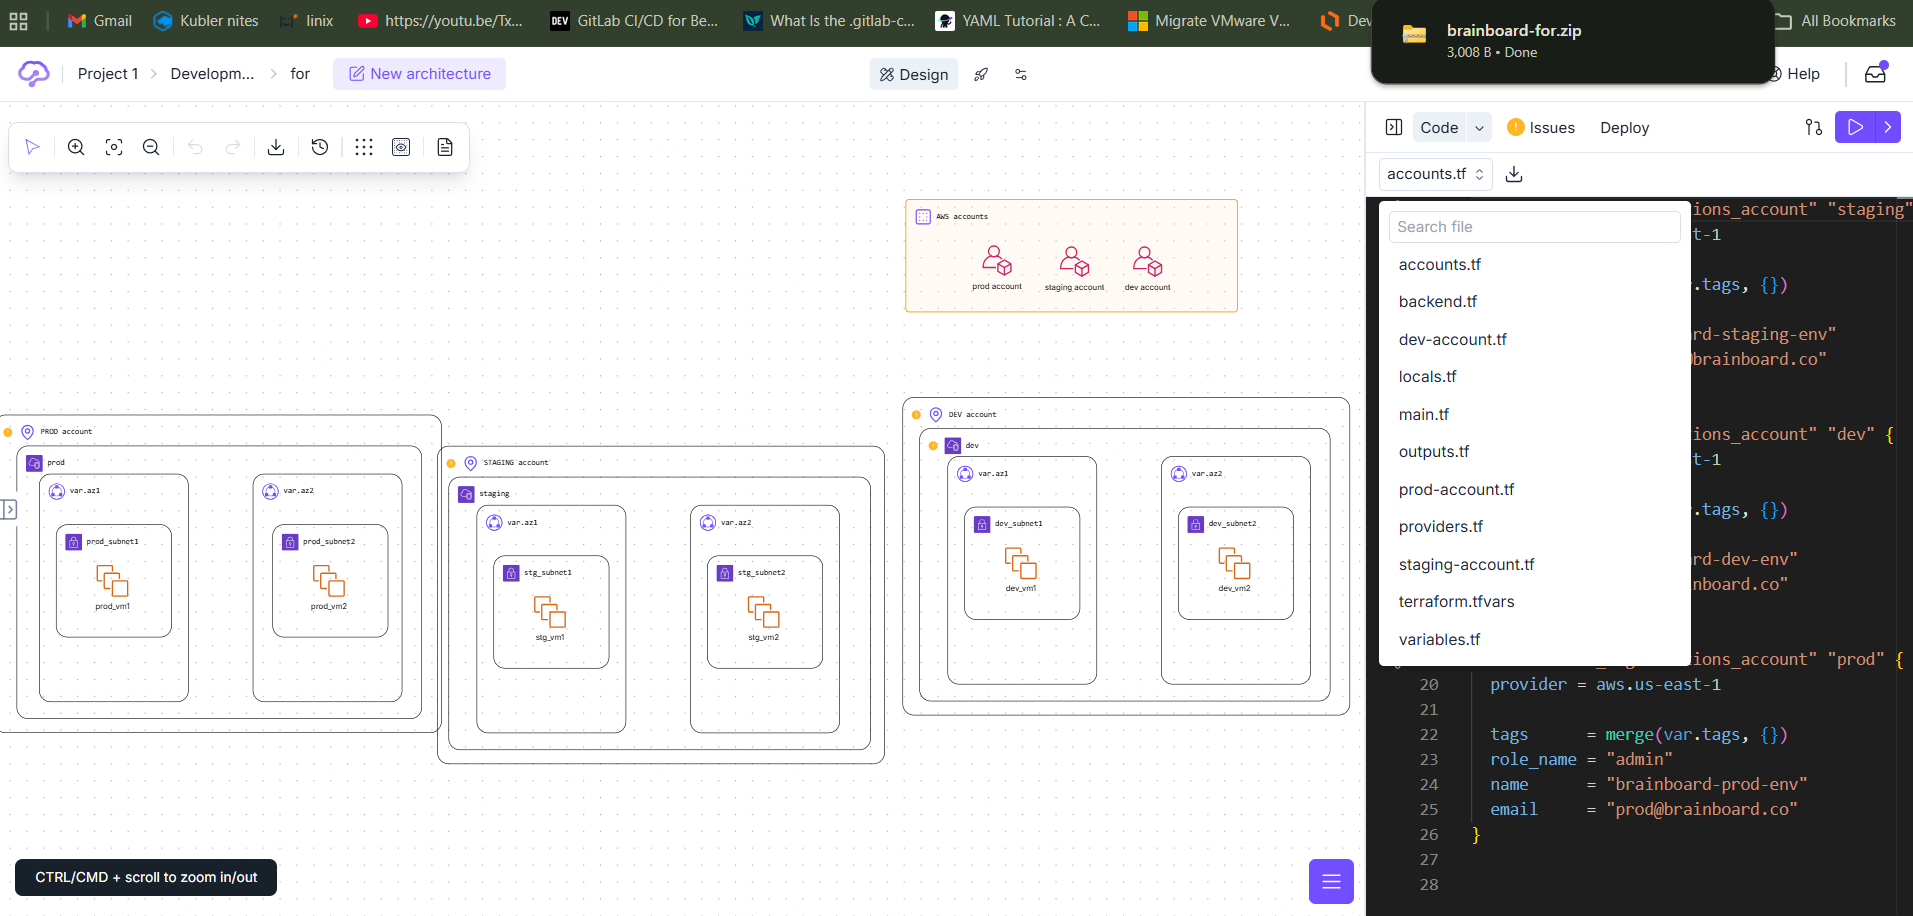Click the New architecture button

[x=419, y=74]
